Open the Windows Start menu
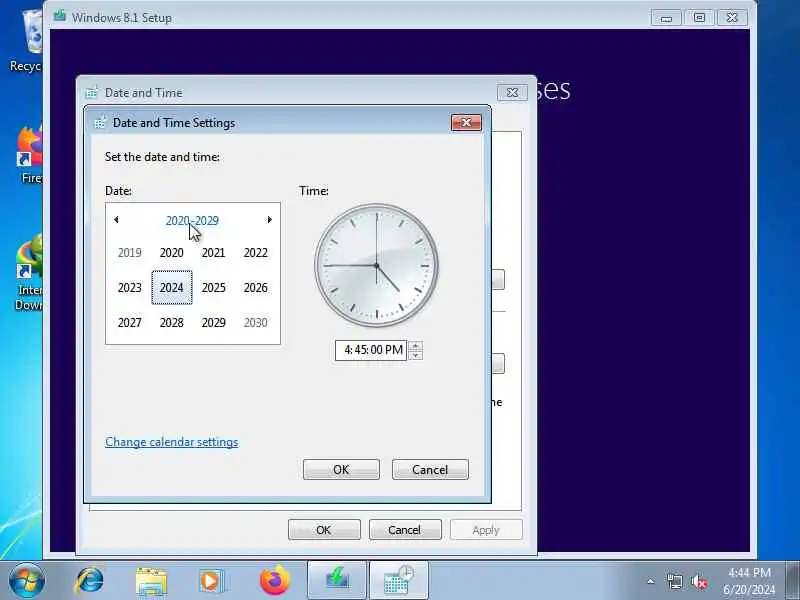800x600 pixels. click(x=27, y=581)
